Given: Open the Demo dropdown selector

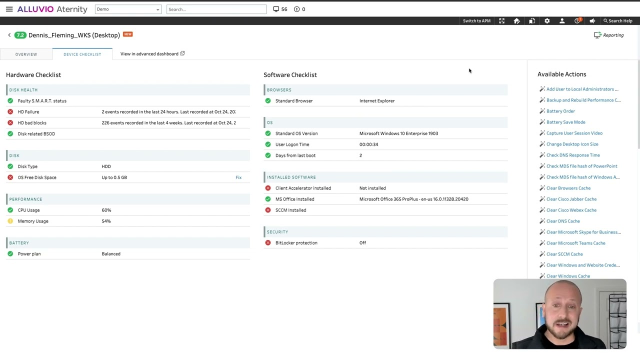Looking at the screenshot, I should coord(128,9).
